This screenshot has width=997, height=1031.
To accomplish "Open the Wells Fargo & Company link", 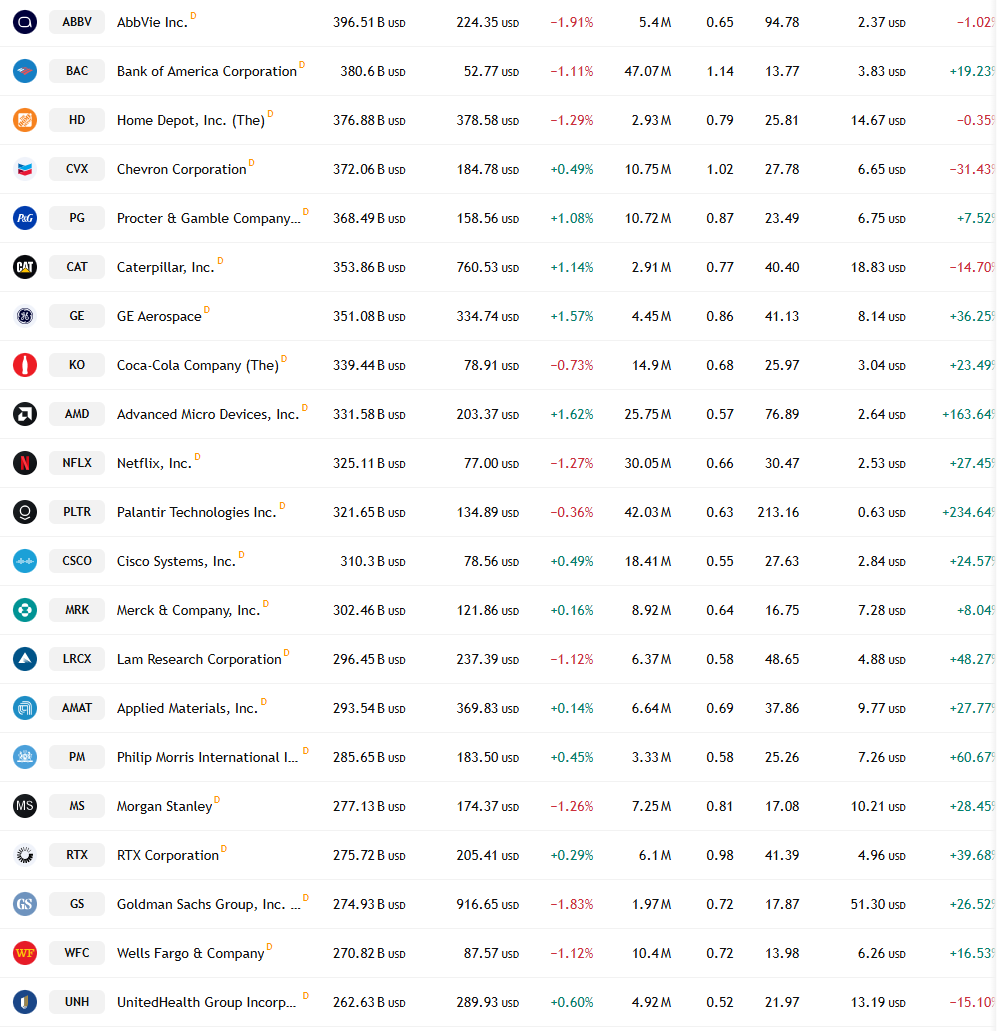I will click(x=191, y=953).
